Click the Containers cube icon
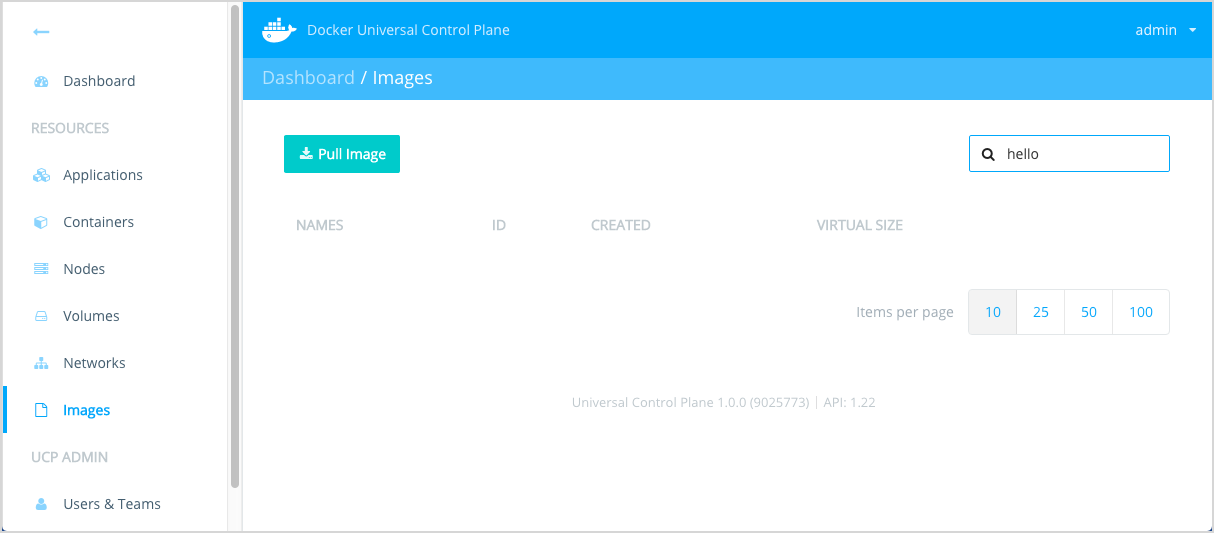Screen dimensions: 1214x533 point(41,222)
